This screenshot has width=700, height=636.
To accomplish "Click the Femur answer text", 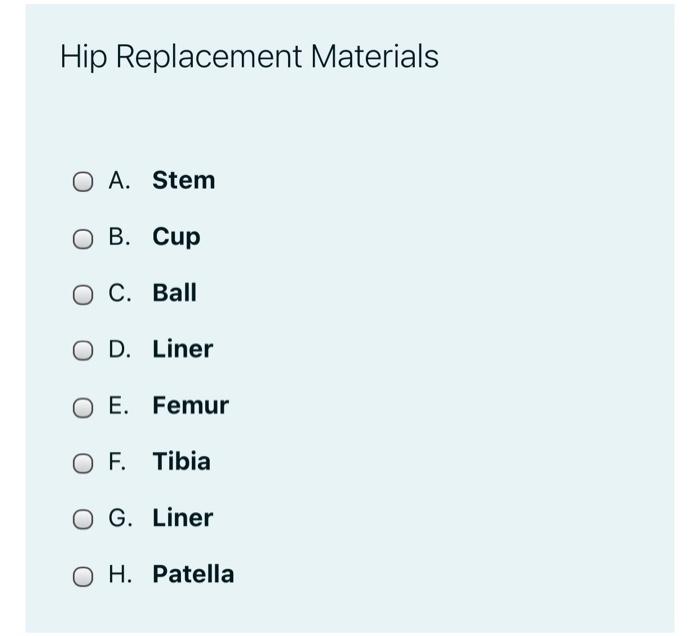I will tap(190, 405).
